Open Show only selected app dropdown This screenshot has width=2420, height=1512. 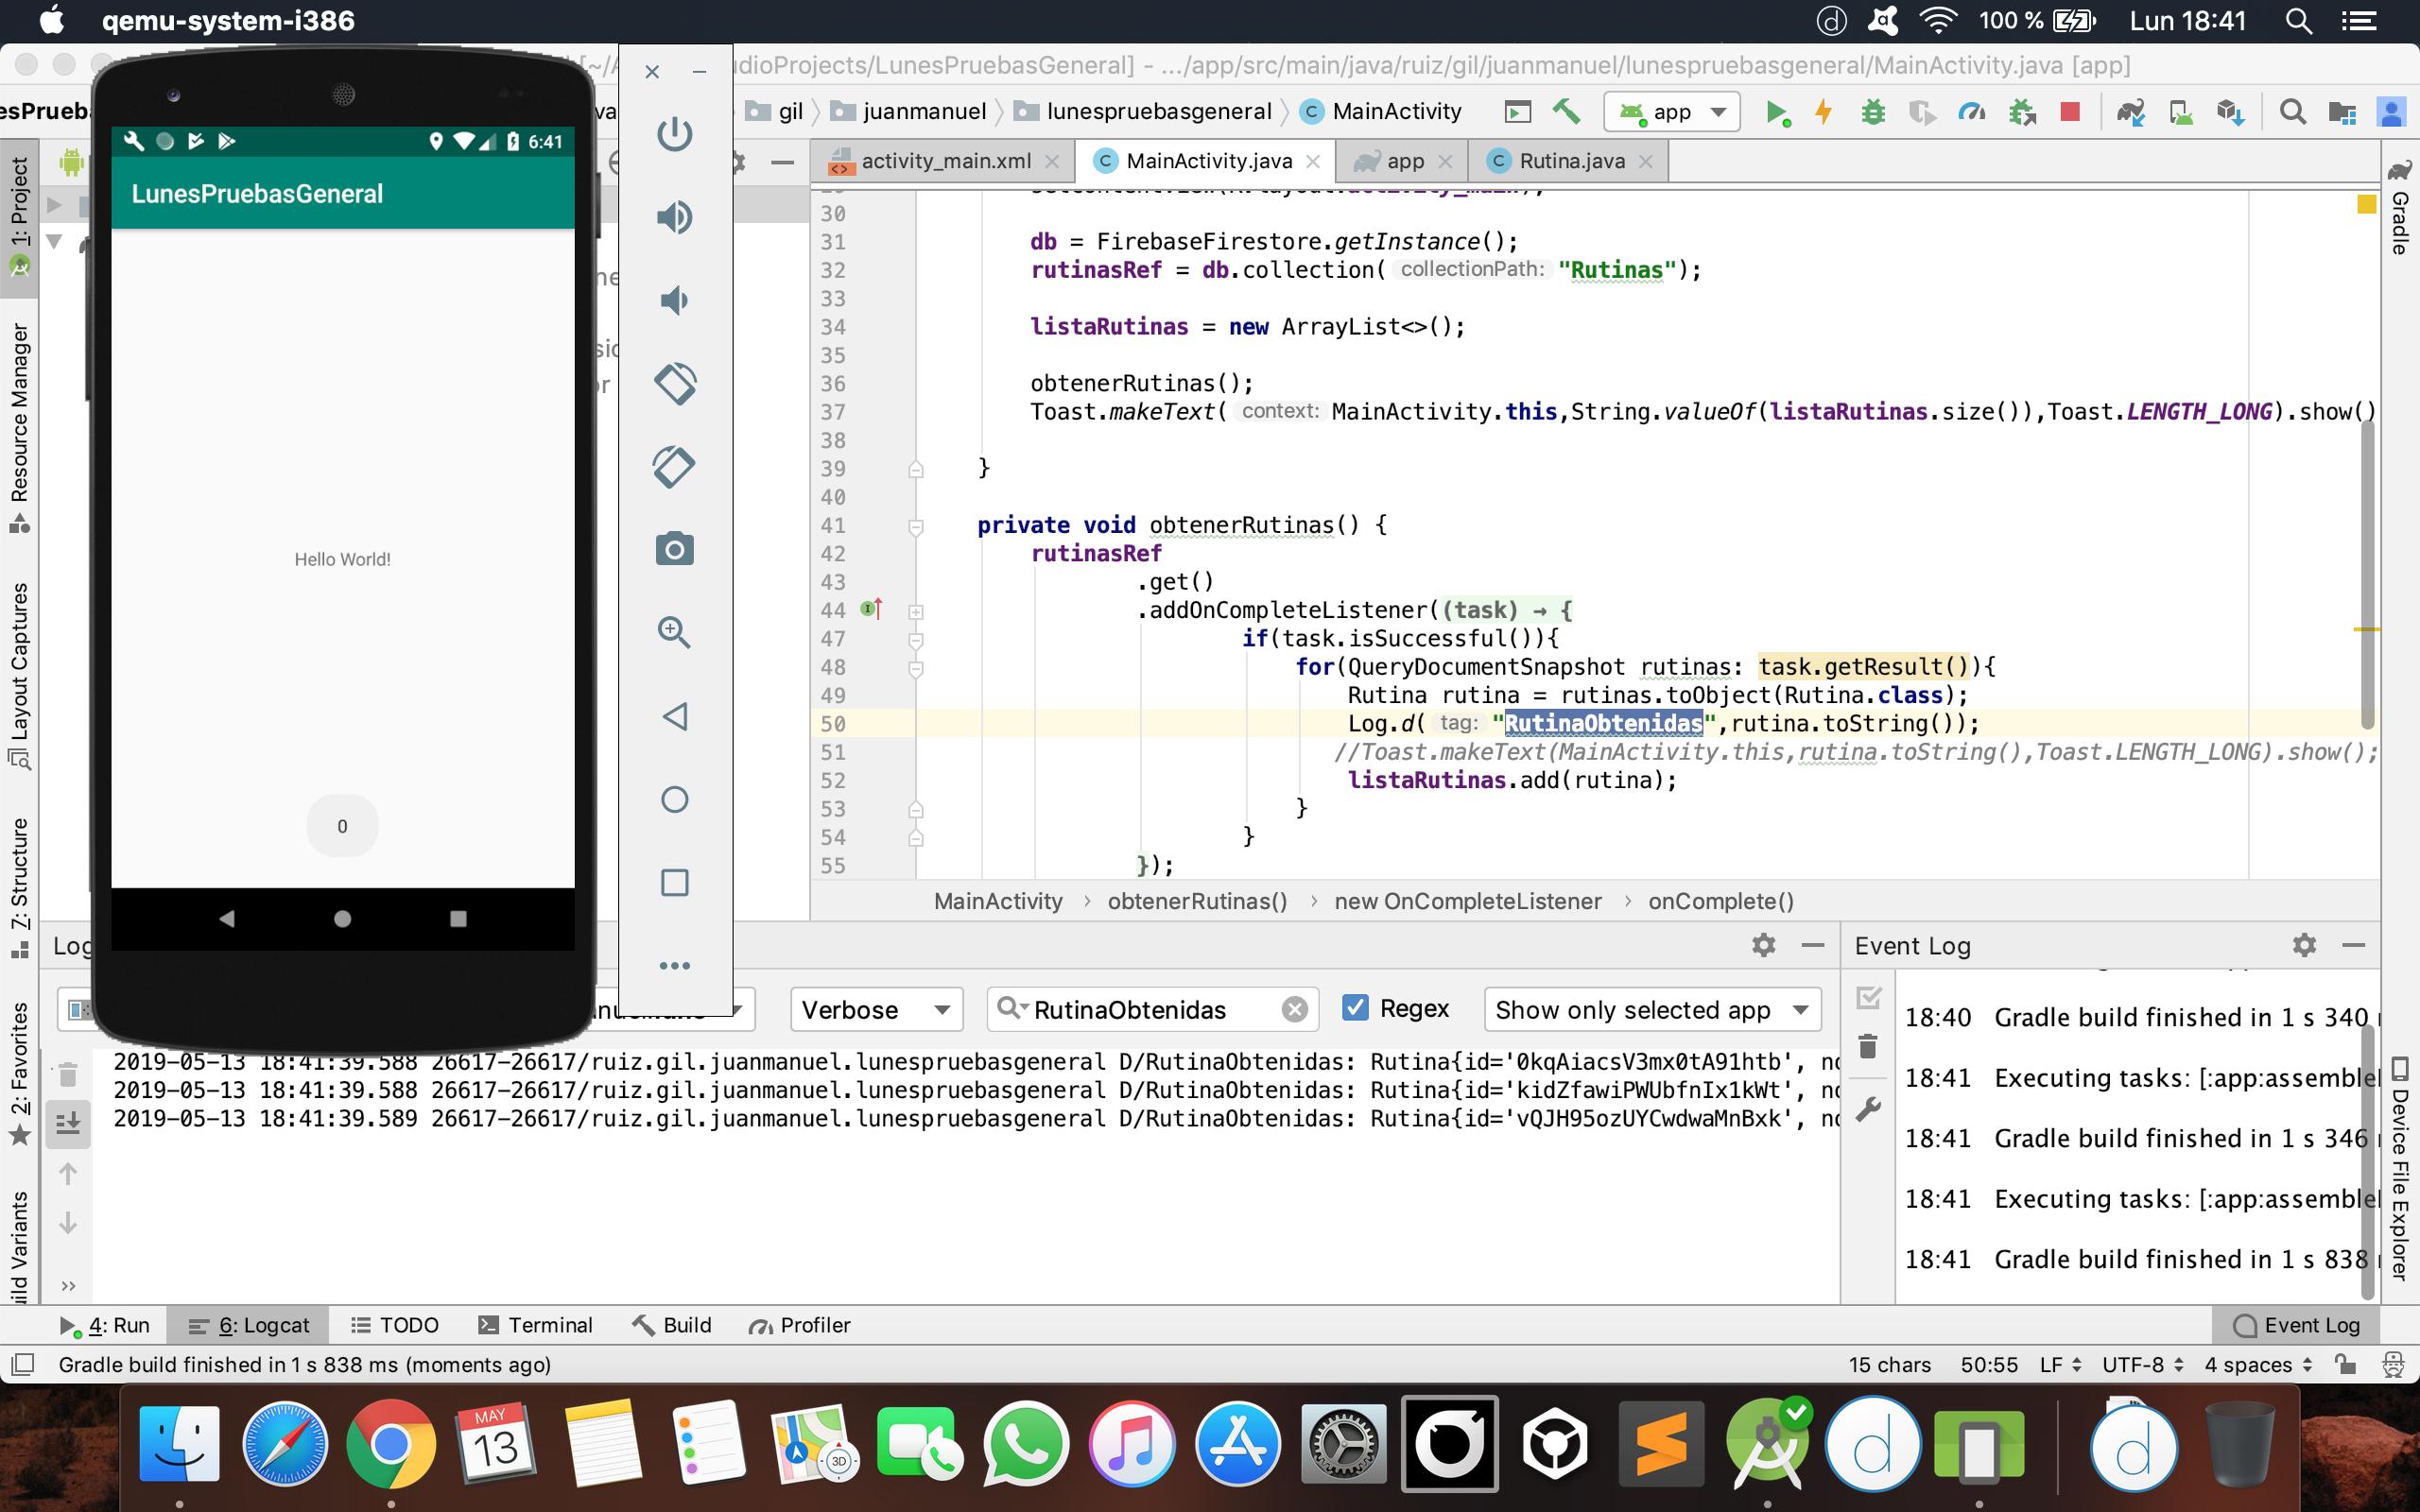coord(1652,1010)
